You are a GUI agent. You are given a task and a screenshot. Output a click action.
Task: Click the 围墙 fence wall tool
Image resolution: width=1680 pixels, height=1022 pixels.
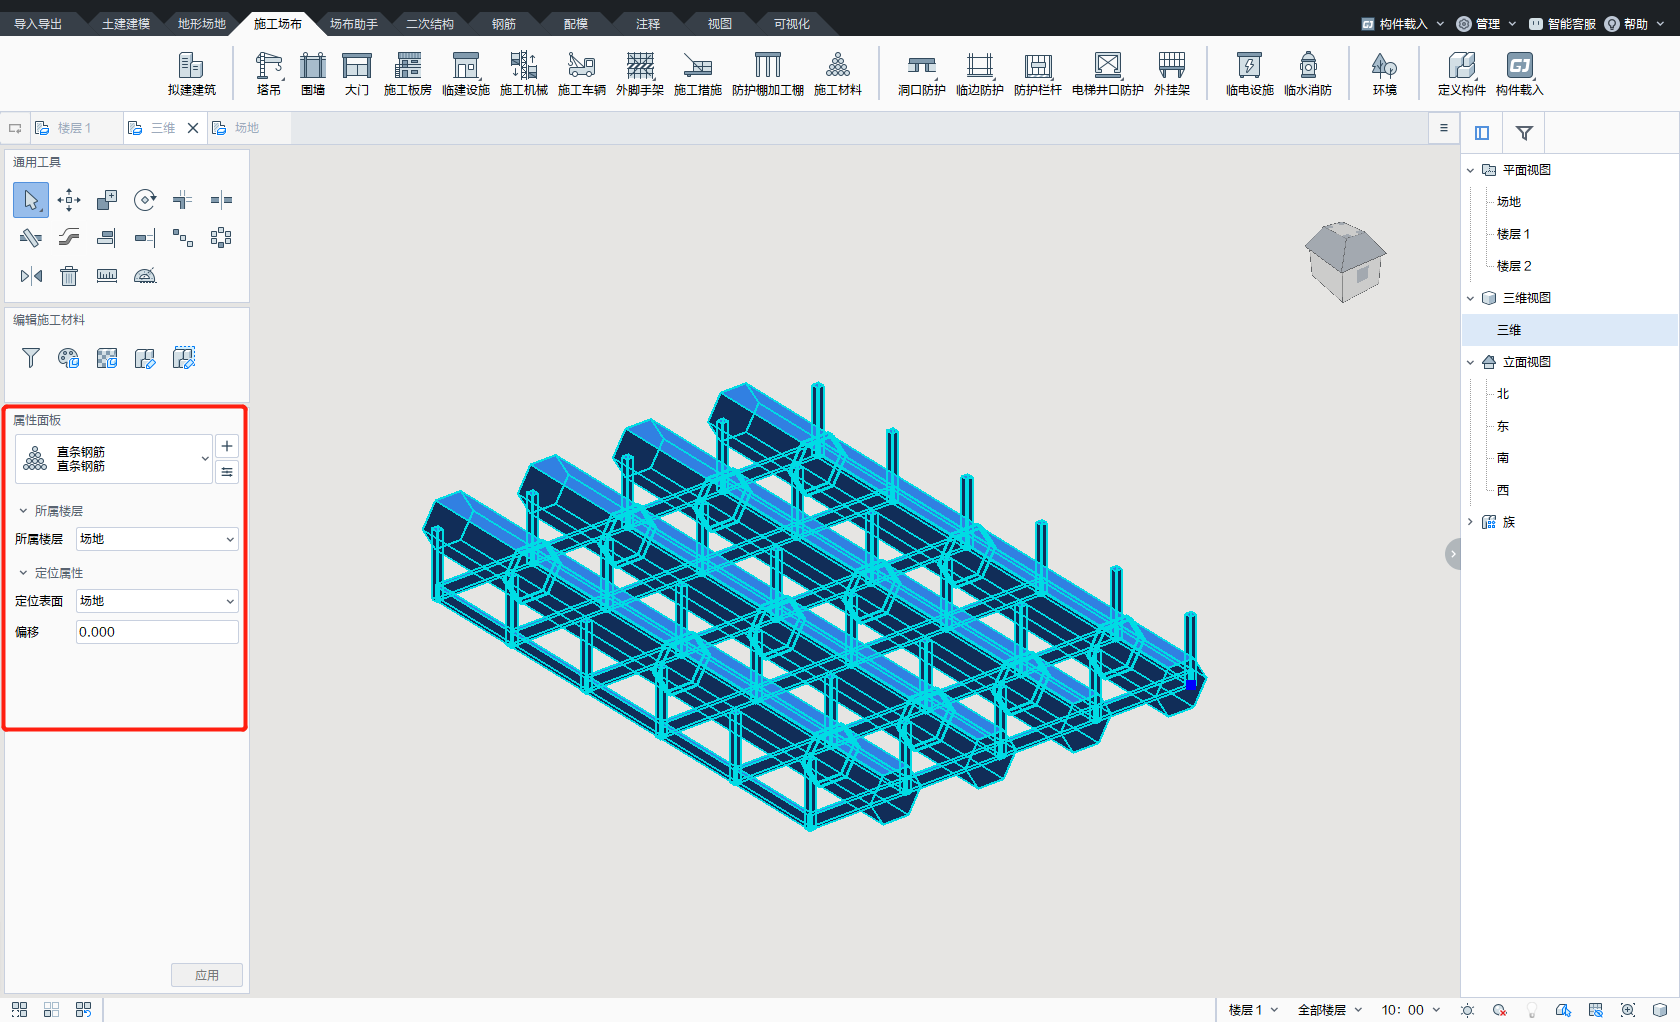313,74
